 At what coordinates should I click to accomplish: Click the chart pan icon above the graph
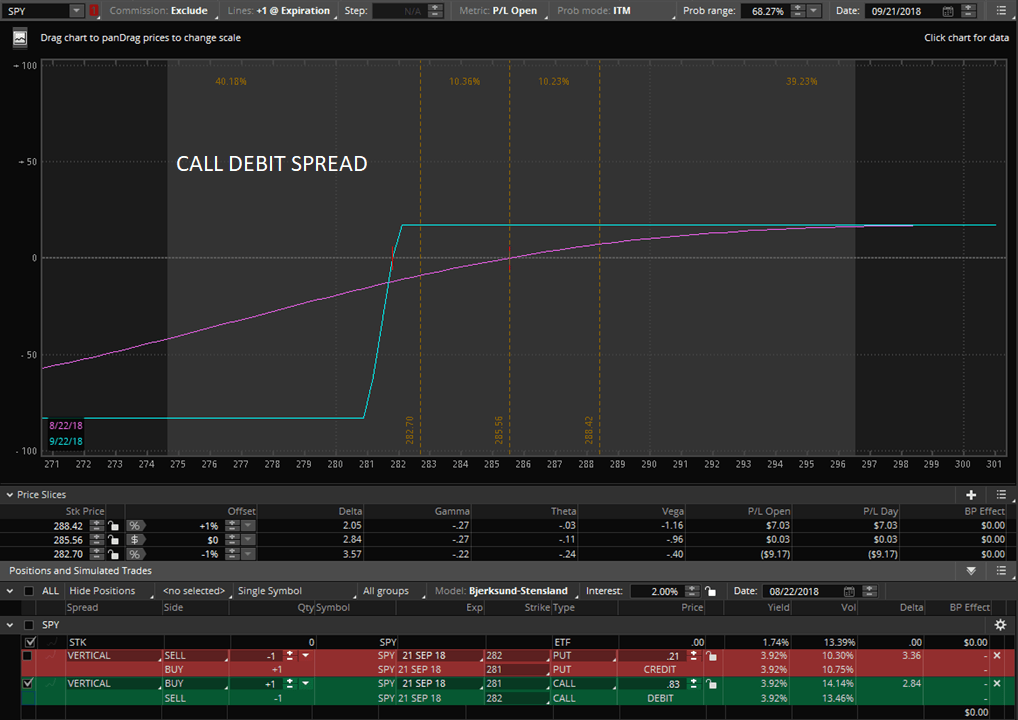pos(19,37)
